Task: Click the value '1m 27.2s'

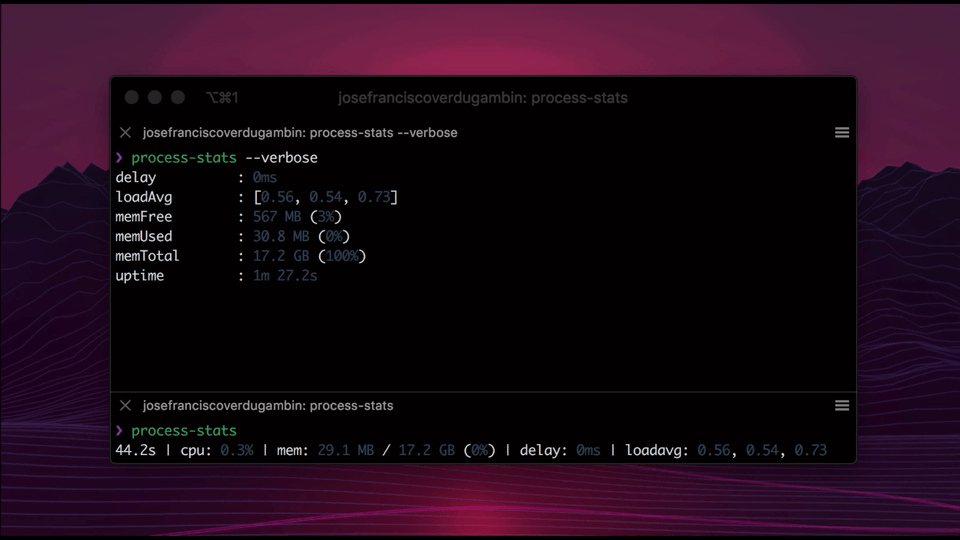Action: point(285,276)
